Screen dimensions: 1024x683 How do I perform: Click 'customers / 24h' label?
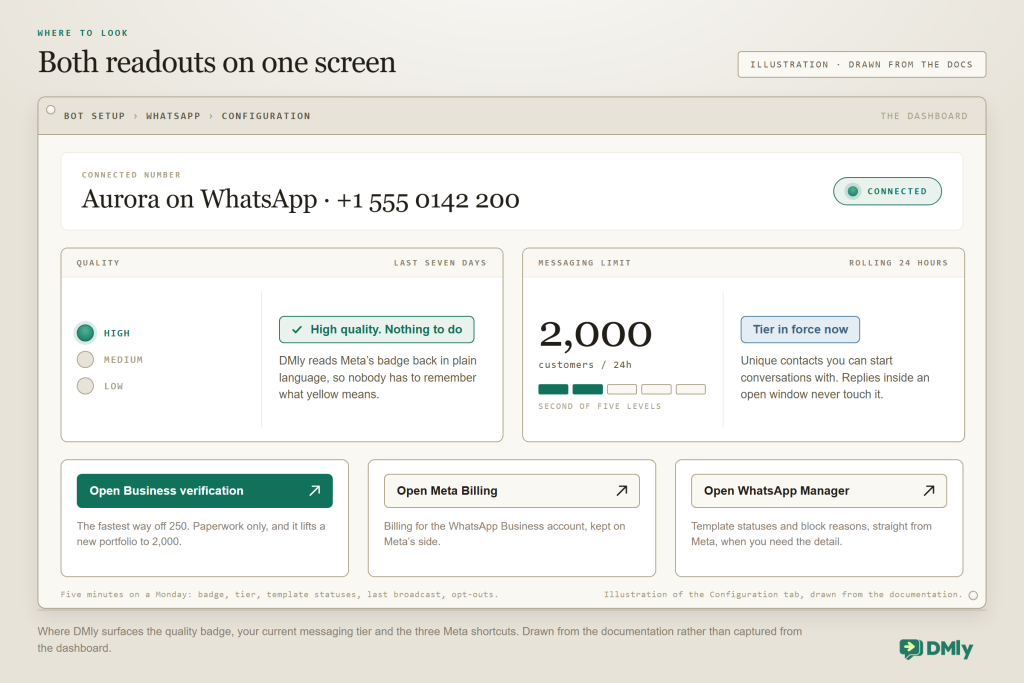[585, 365]
